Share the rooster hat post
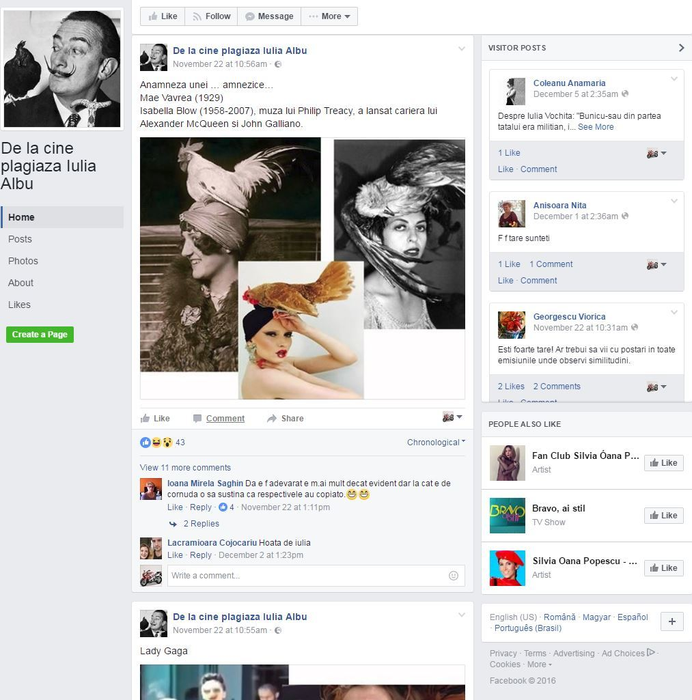 pyautogui.click(x=285, y=418)
